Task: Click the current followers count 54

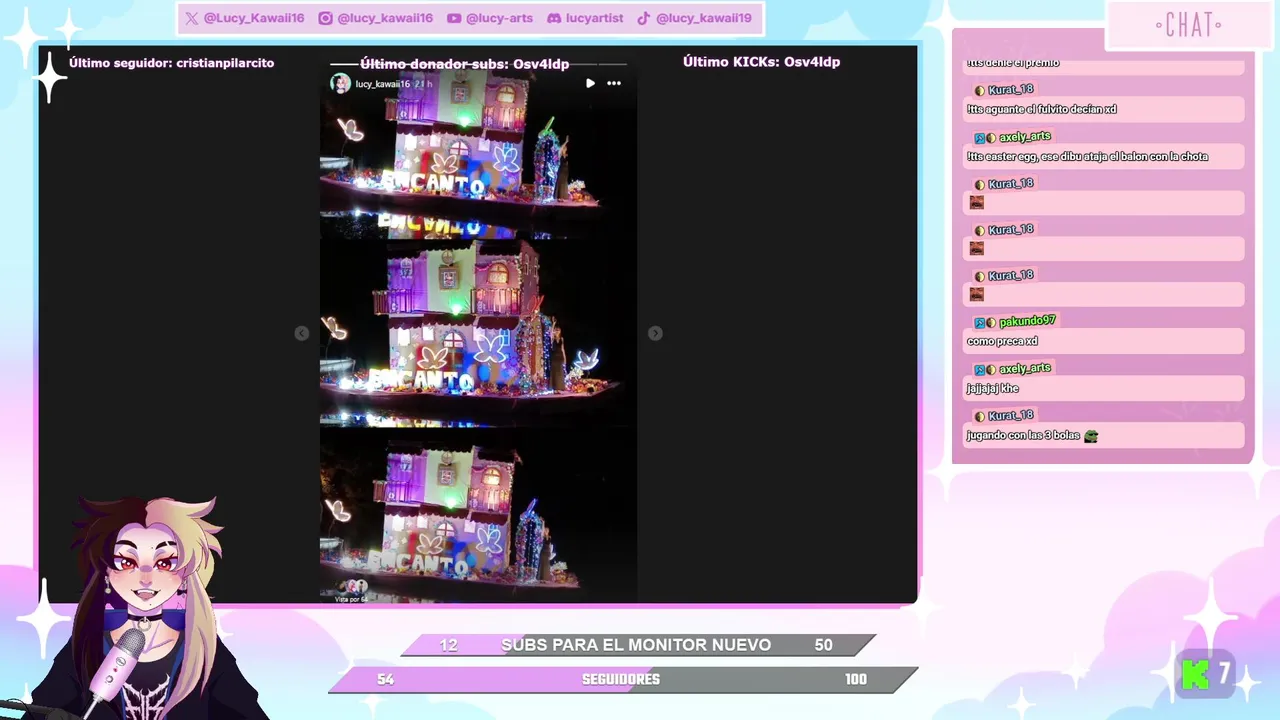Action: point(385,679)
